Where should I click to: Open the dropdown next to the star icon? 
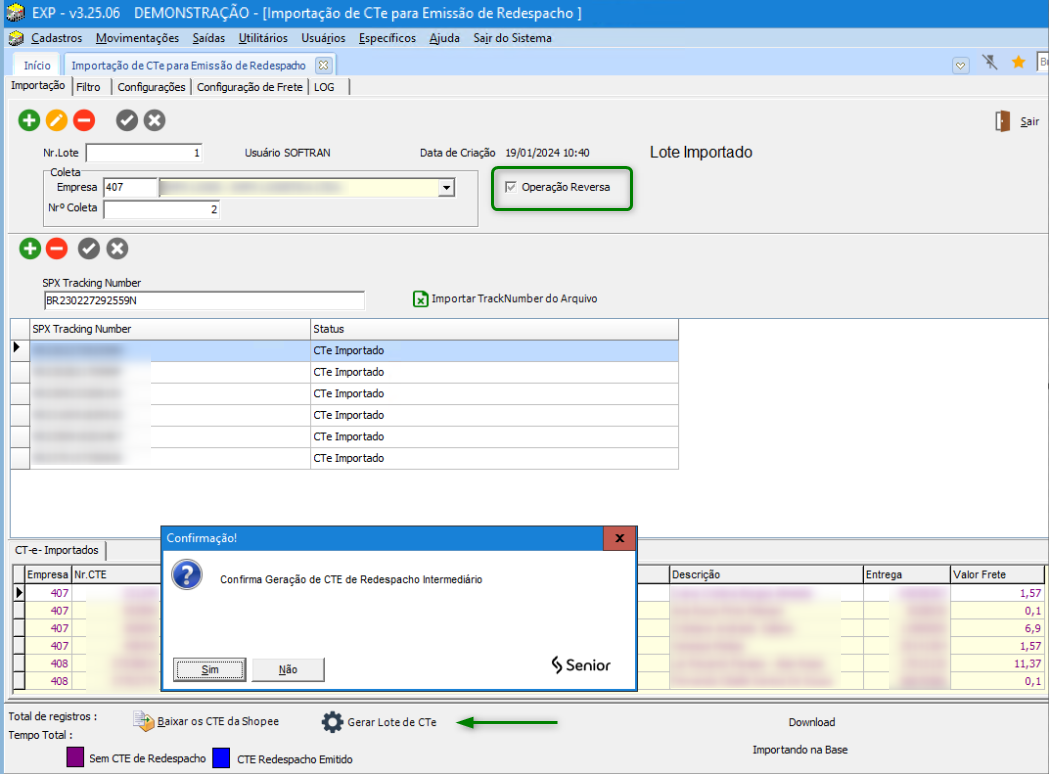click(x=960, y=64)
